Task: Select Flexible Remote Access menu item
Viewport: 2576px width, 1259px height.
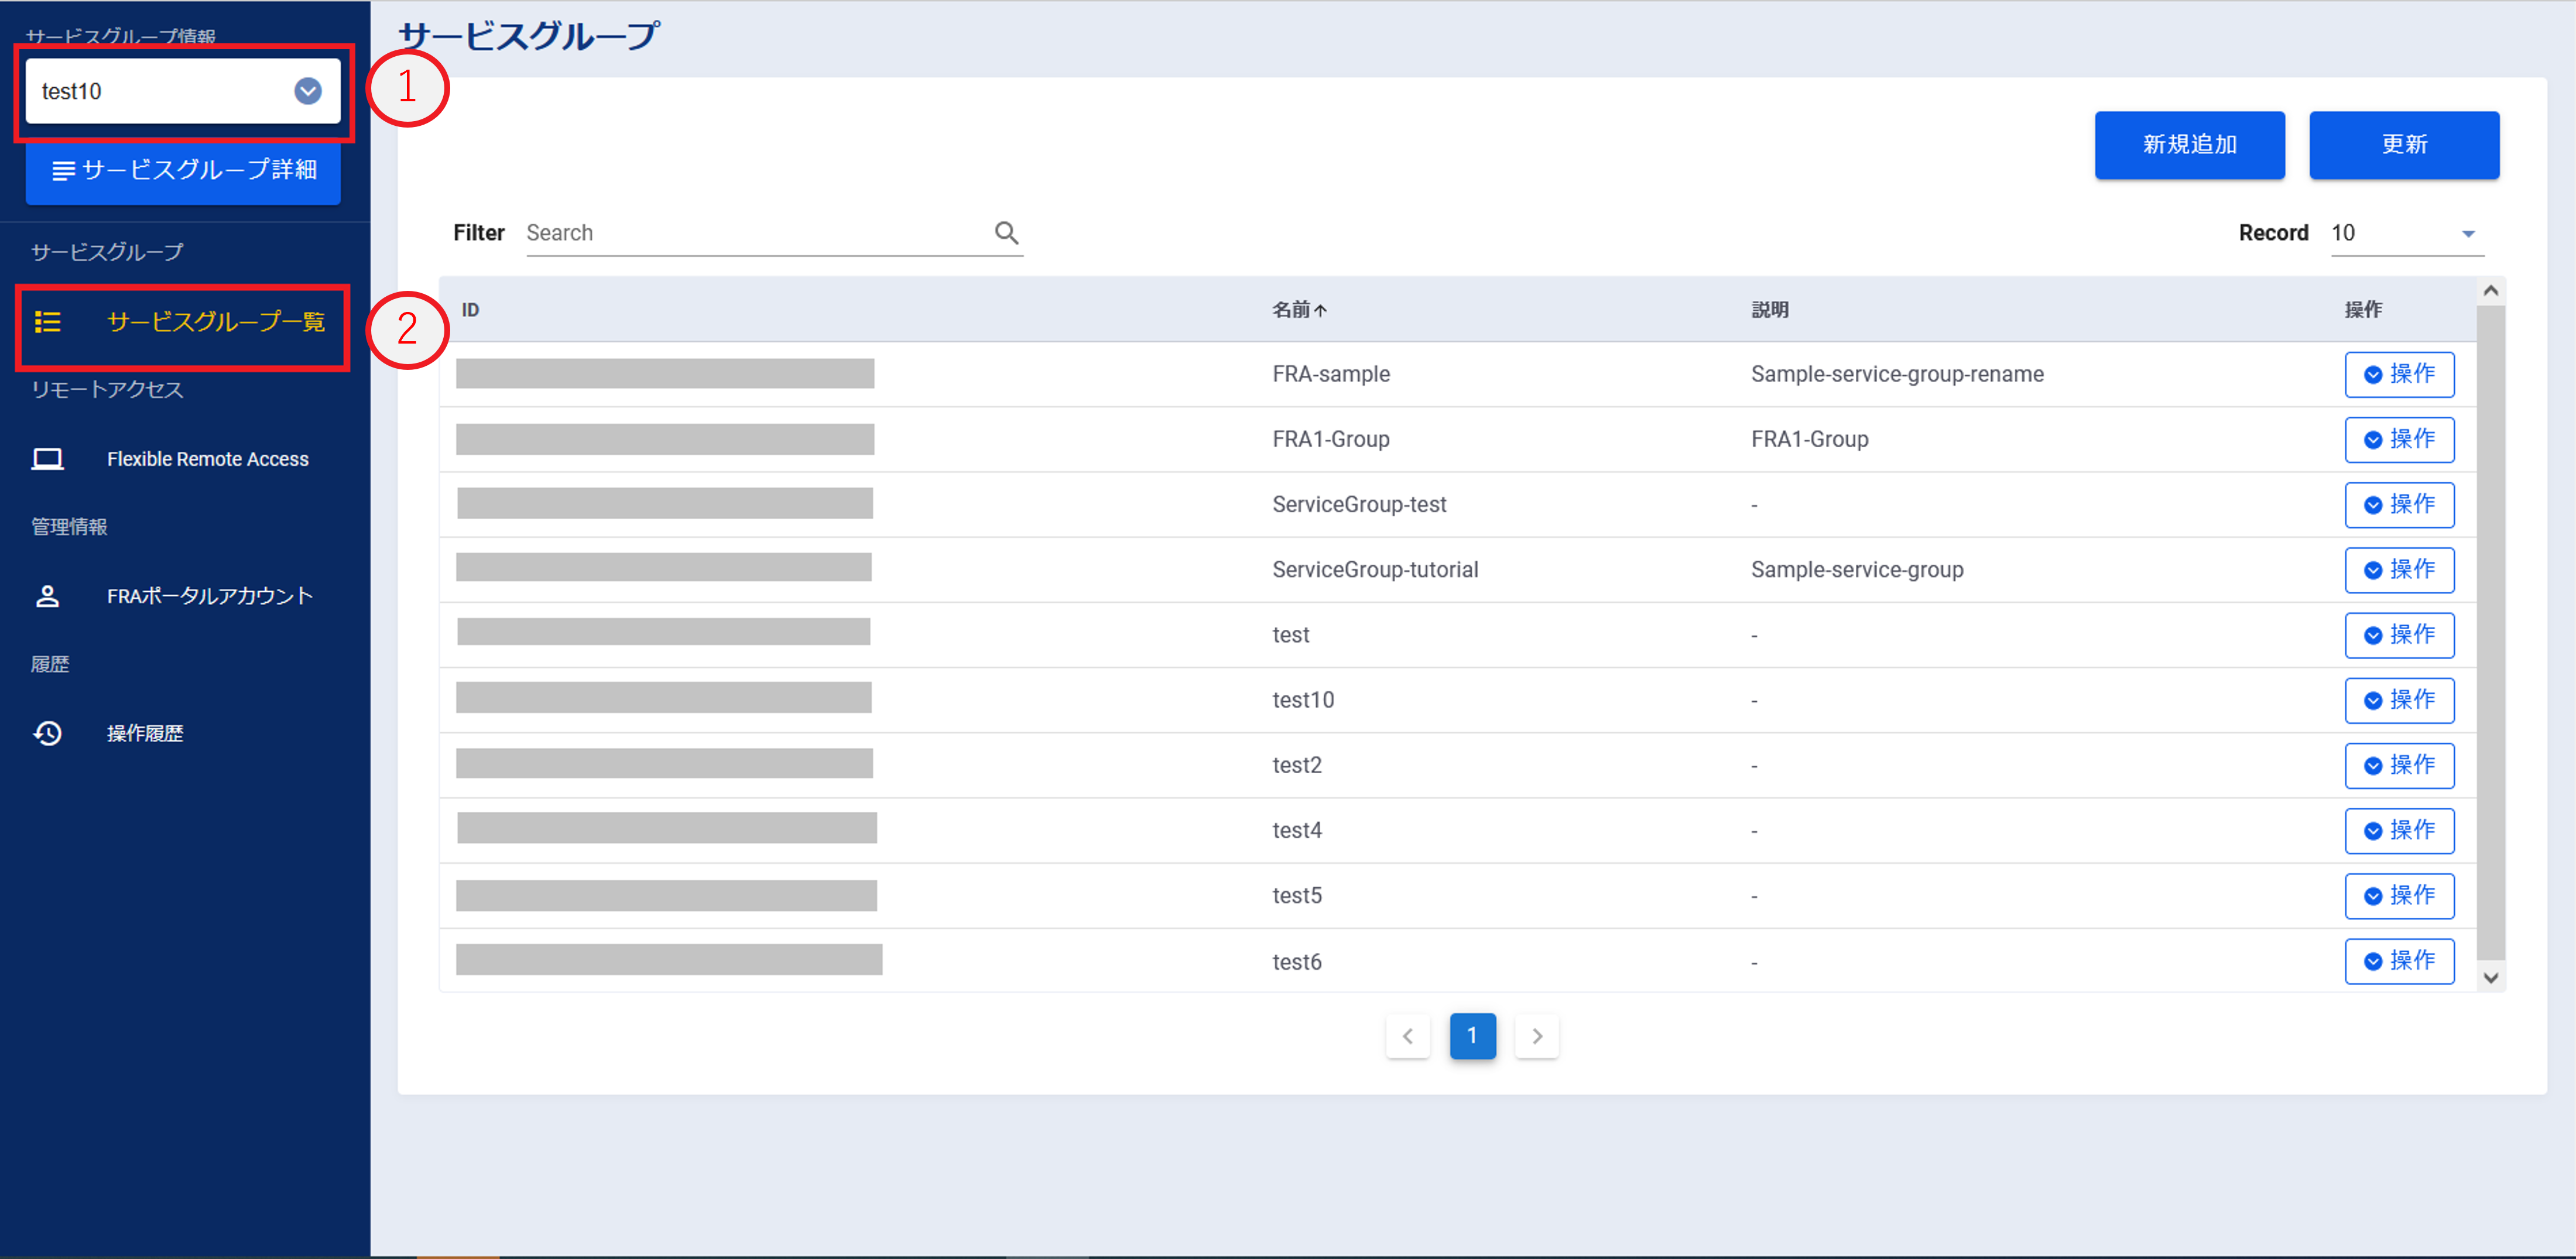Action: 207,459
